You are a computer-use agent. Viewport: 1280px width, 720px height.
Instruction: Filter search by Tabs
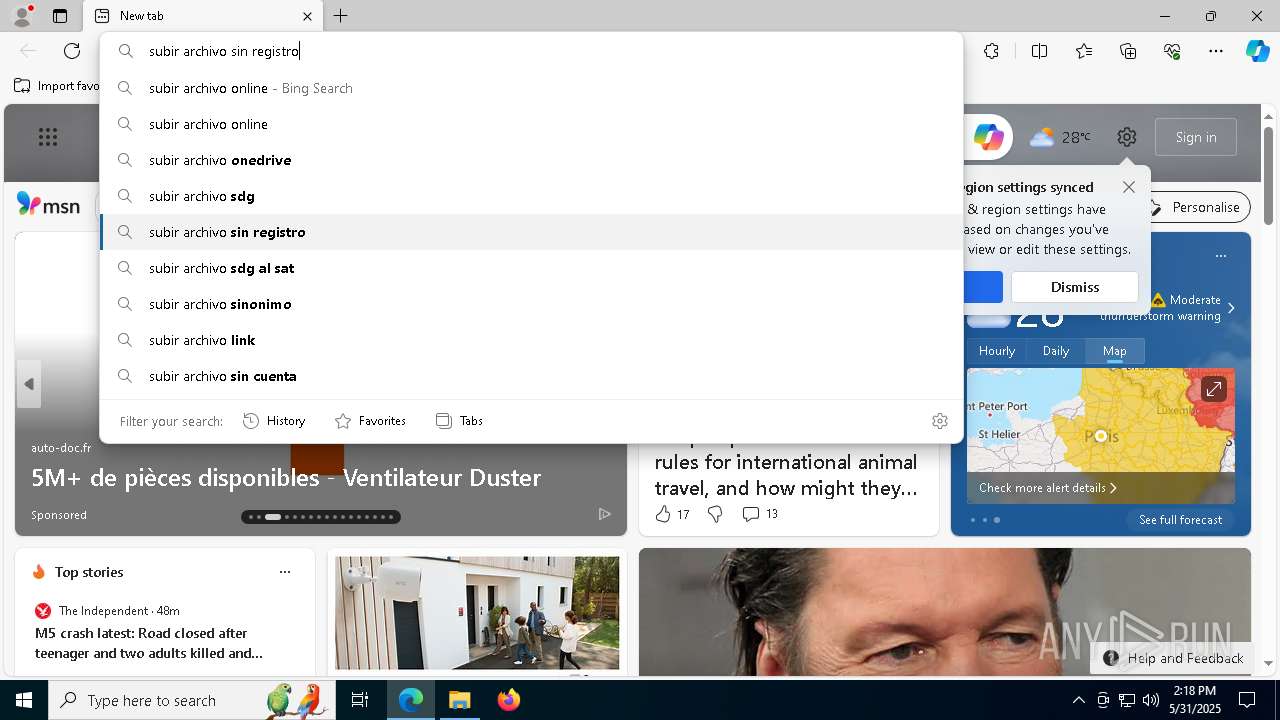(460, 421)
